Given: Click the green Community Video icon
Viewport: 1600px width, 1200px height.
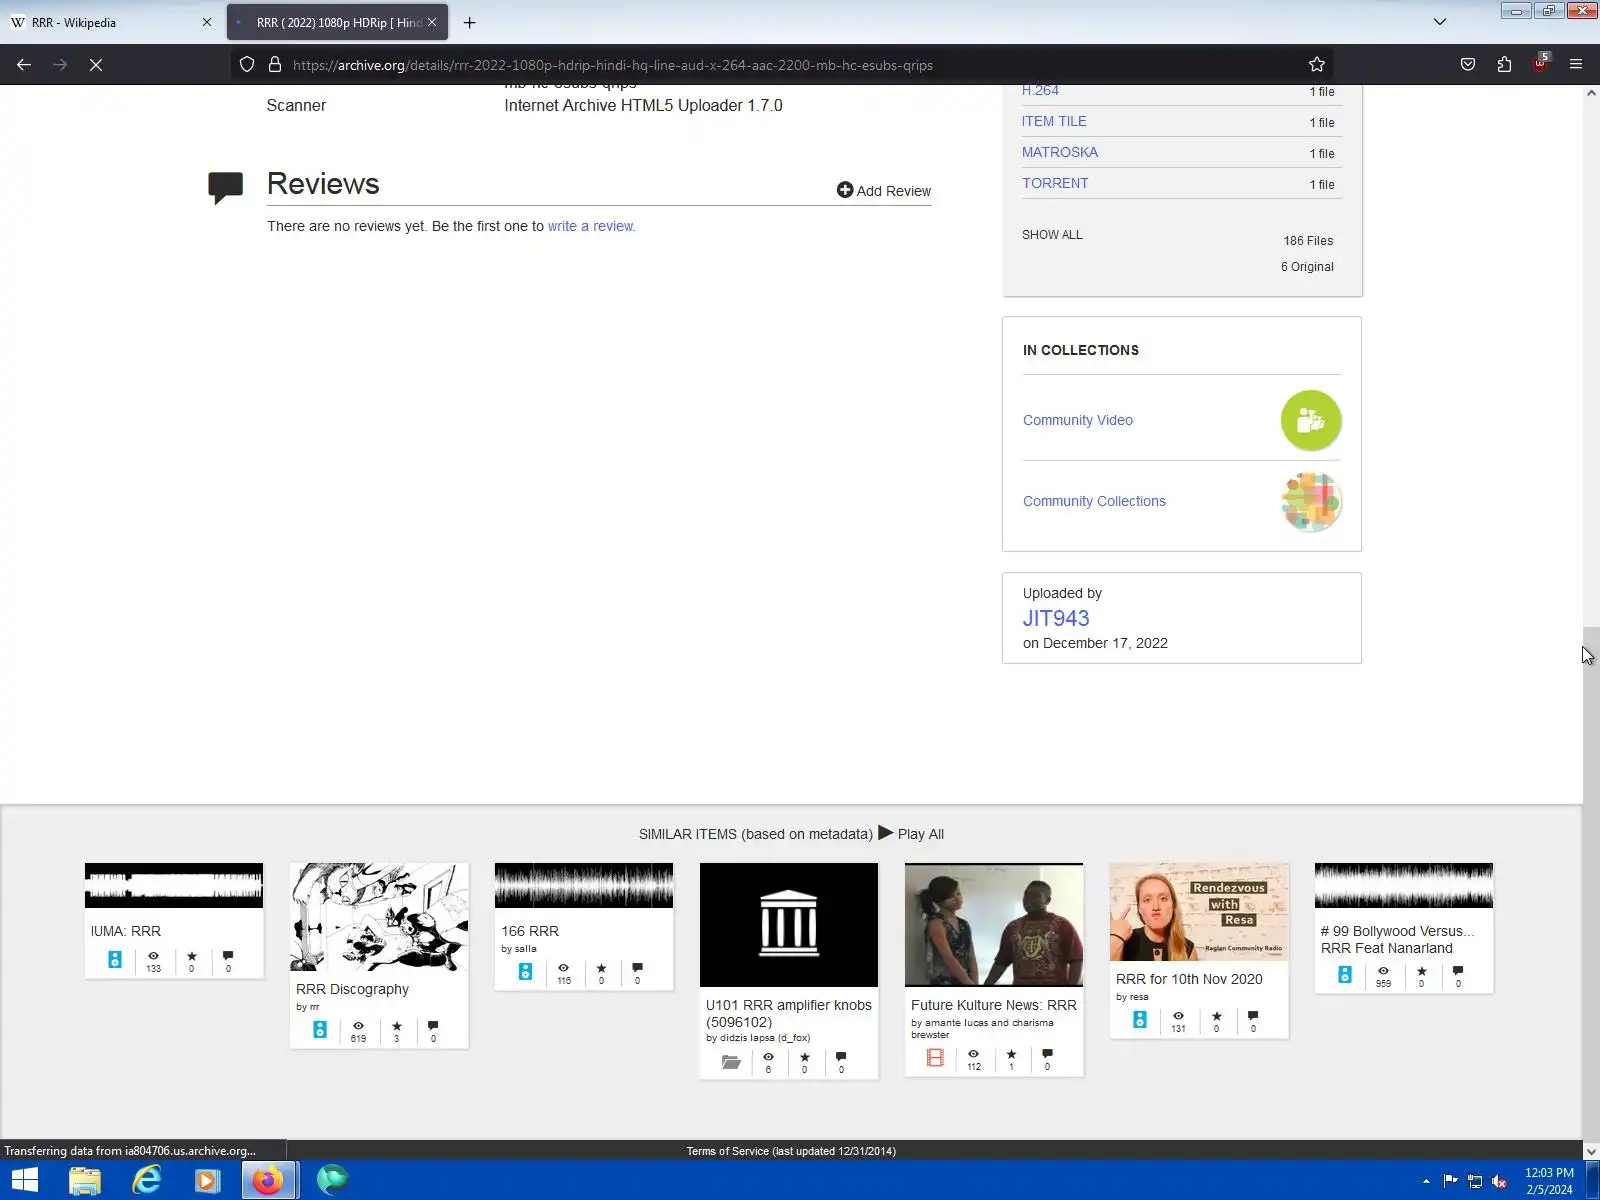Looking at the screenshot, I should point(1311,420).
